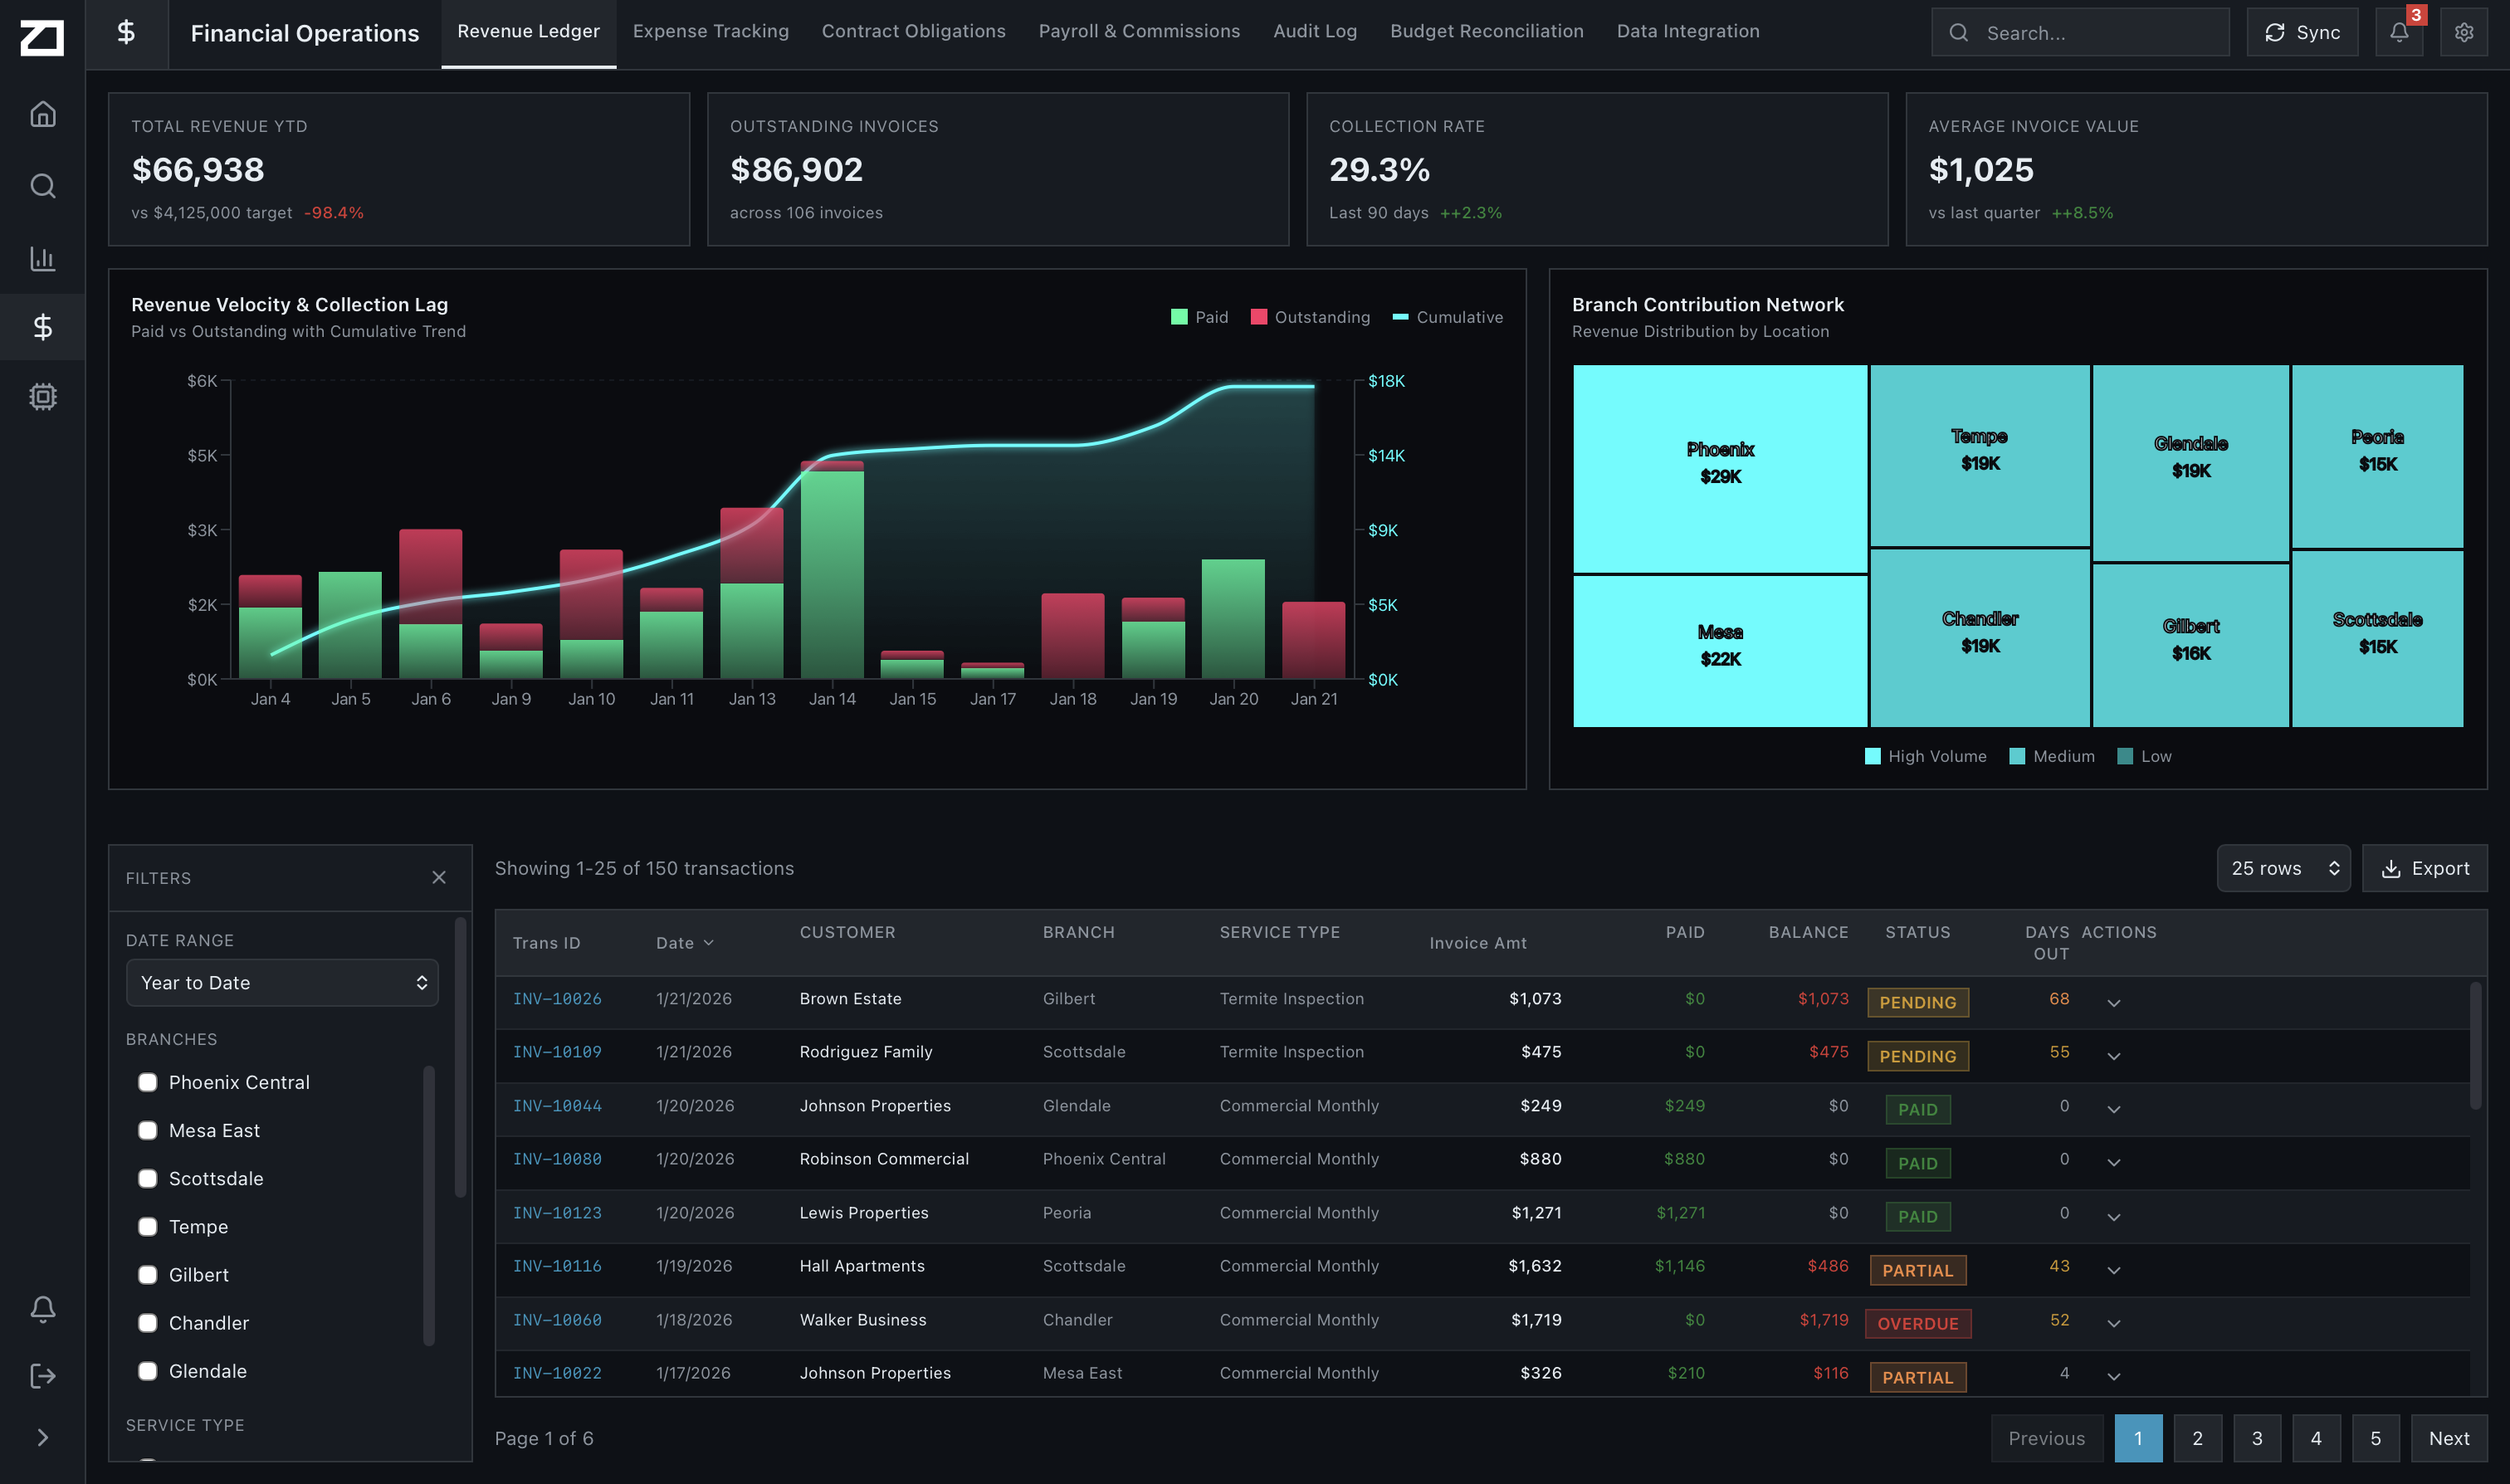Select the Financial dollar icon in sidebar
The height and width of the screenshot is (1484, 2510).
pyautogui.click(x=43, y=326)
